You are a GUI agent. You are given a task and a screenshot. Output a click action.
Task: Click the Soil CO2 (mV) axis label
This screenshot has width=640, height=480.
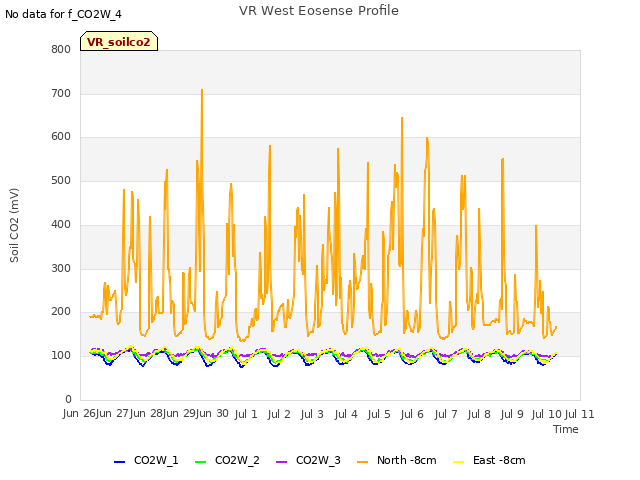coord(14,225)
